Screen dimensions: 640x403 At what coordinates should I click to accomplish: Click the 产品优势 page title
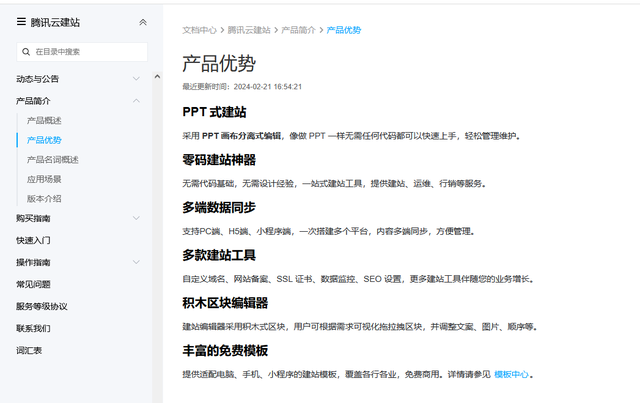coord(219,64)
